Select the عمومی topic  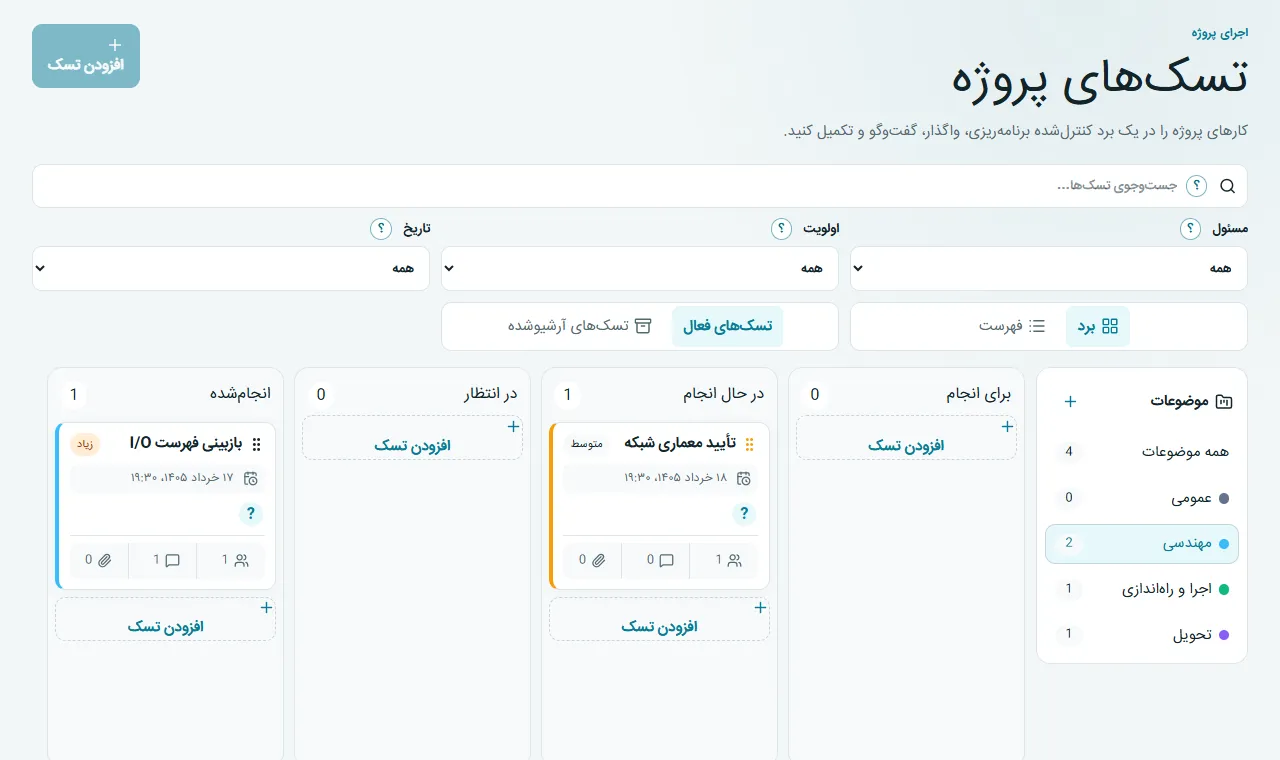(1142, 498)
